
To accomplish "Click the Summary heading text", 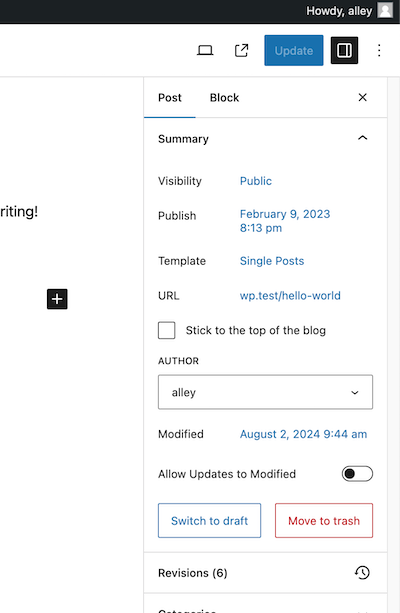I will (x=183, y=139).
